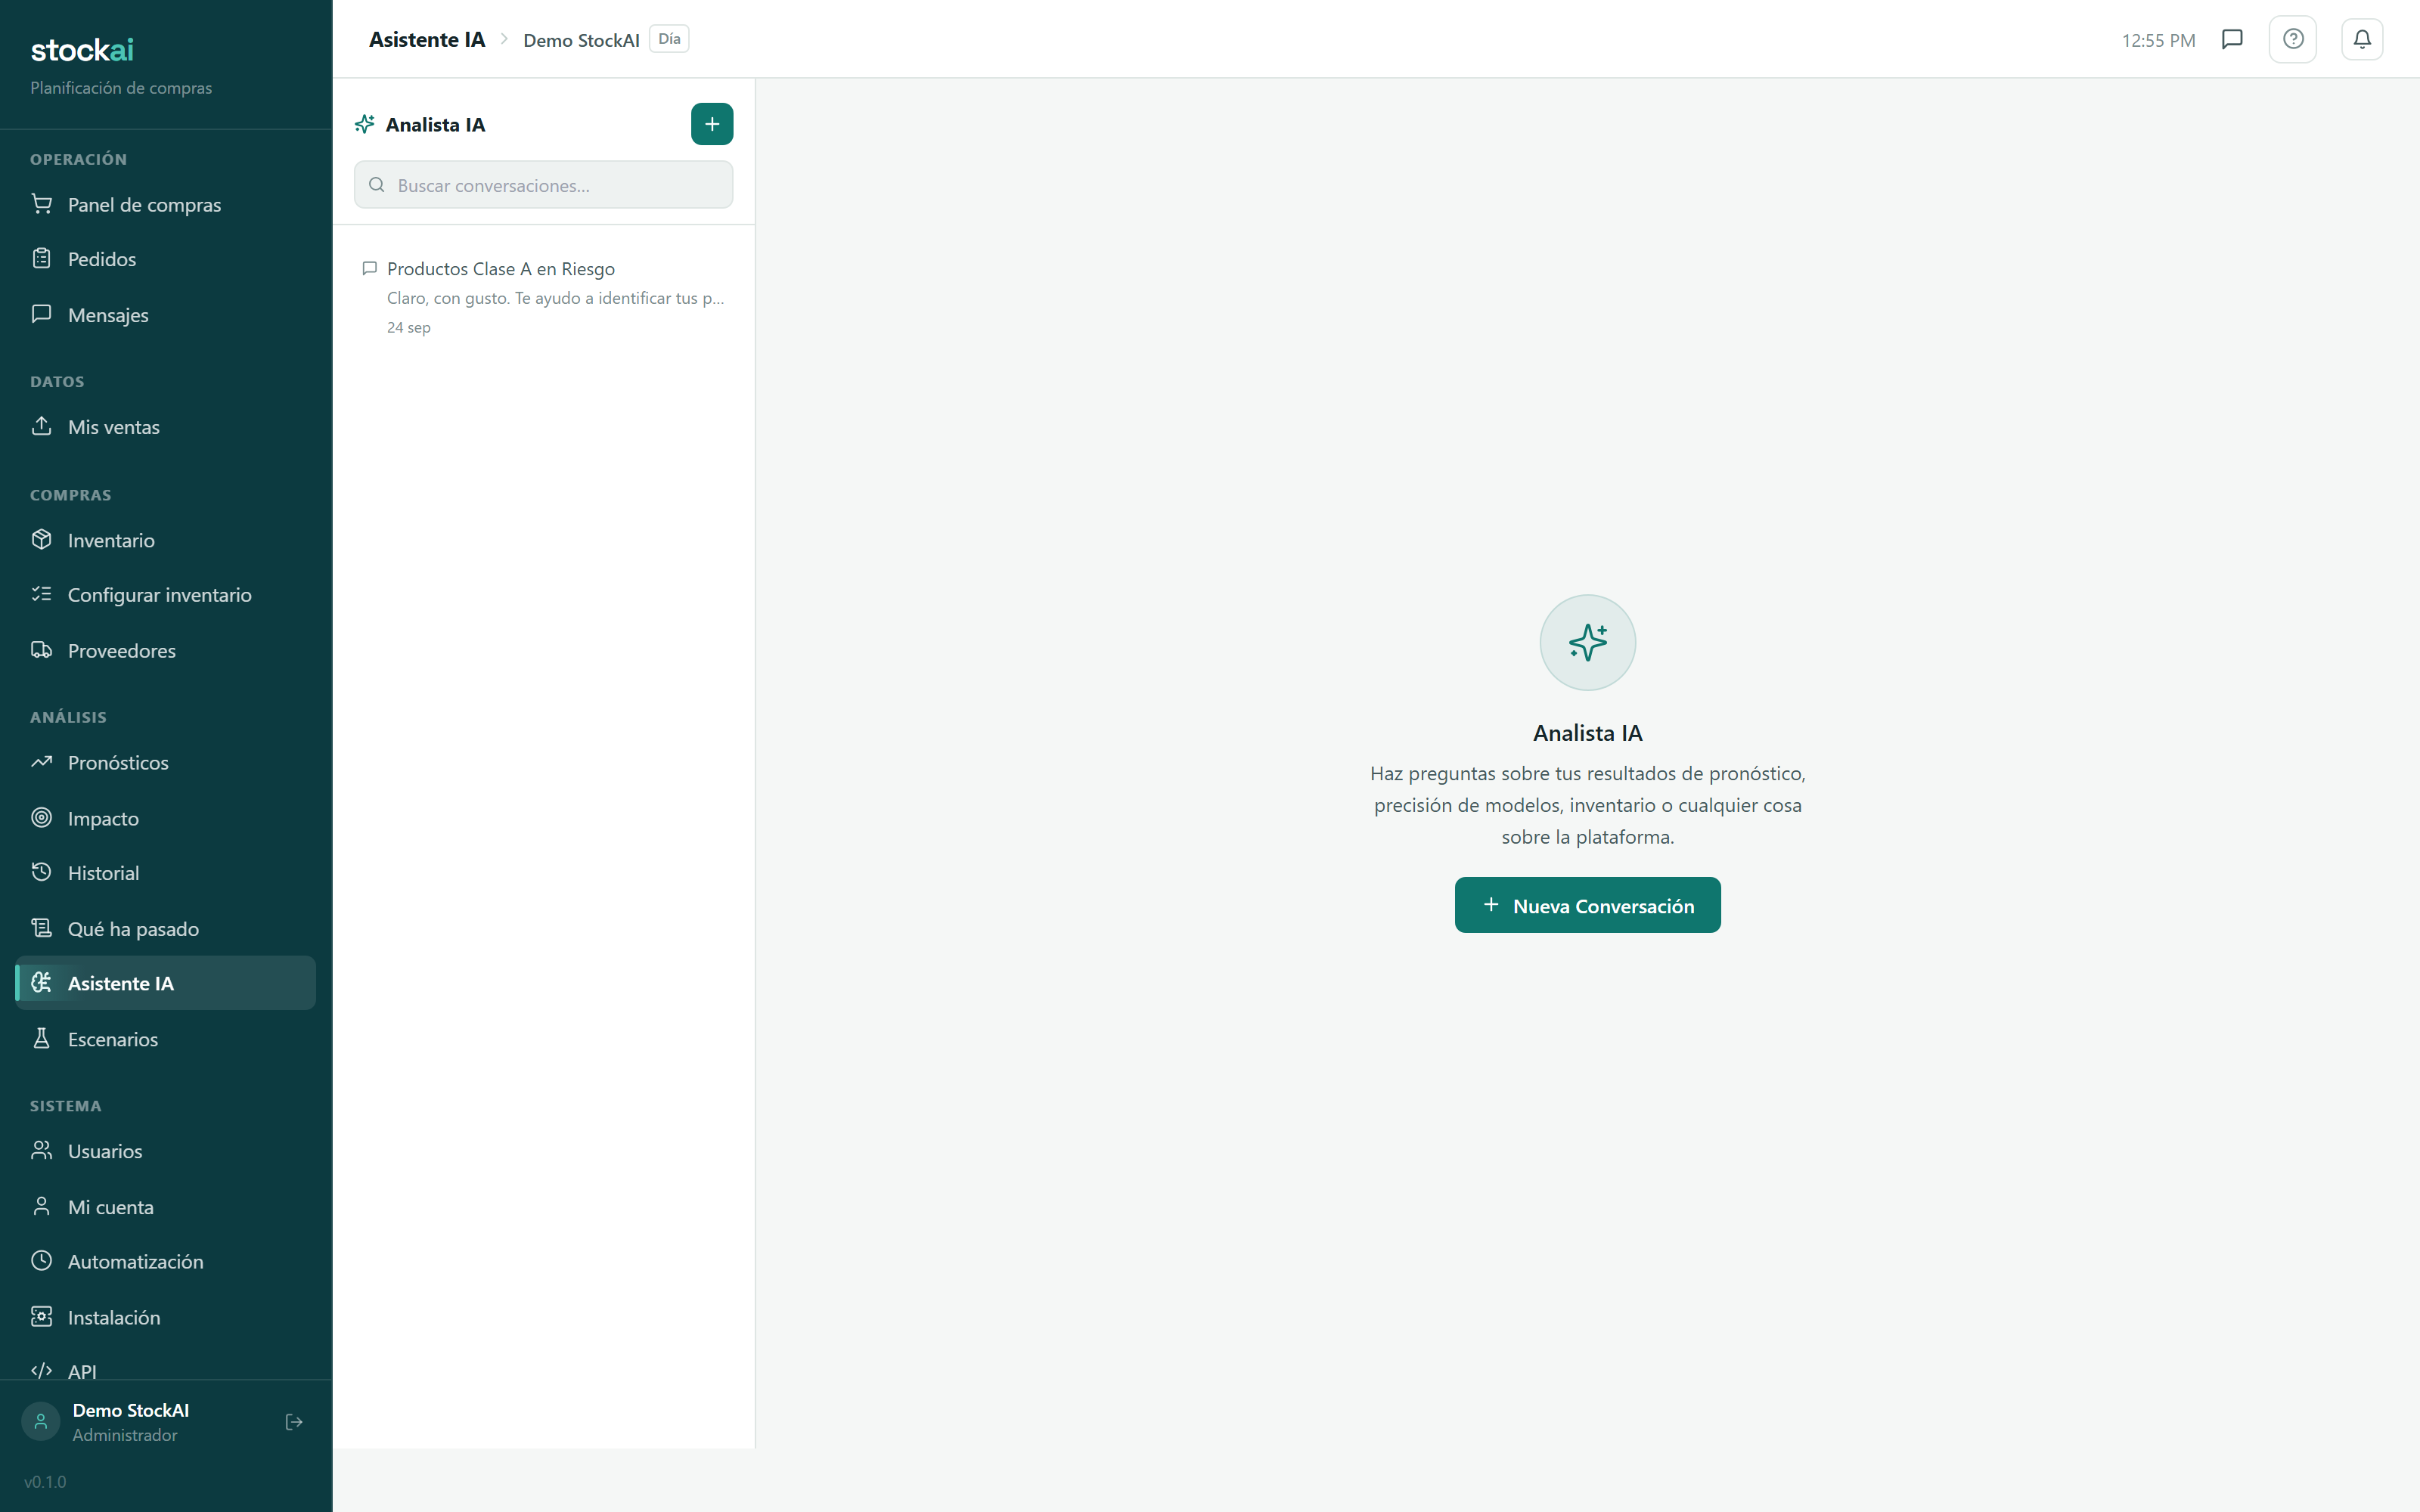This screenshot has width=2420, height=1512.
Task: Click the chat bubble icon in the header
Action: [2232, 39]
